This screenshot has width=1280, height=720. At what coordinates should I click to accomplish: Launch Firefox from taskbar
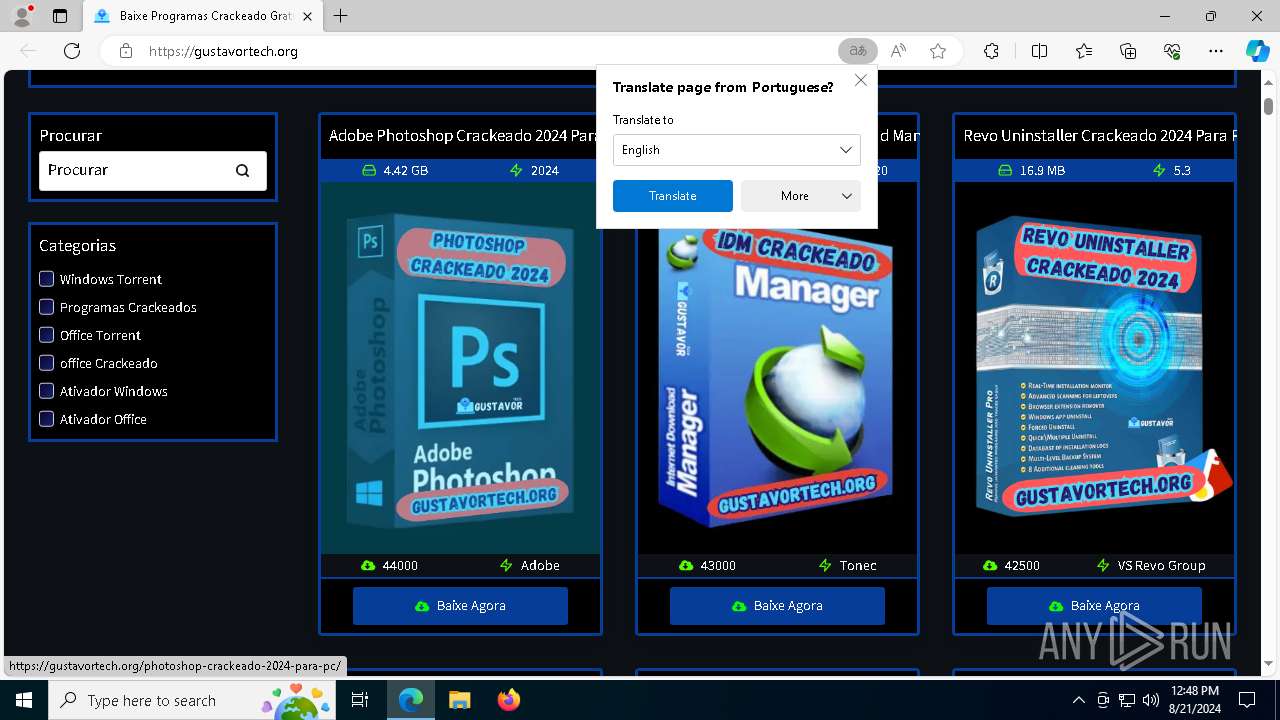pos(509,700)
